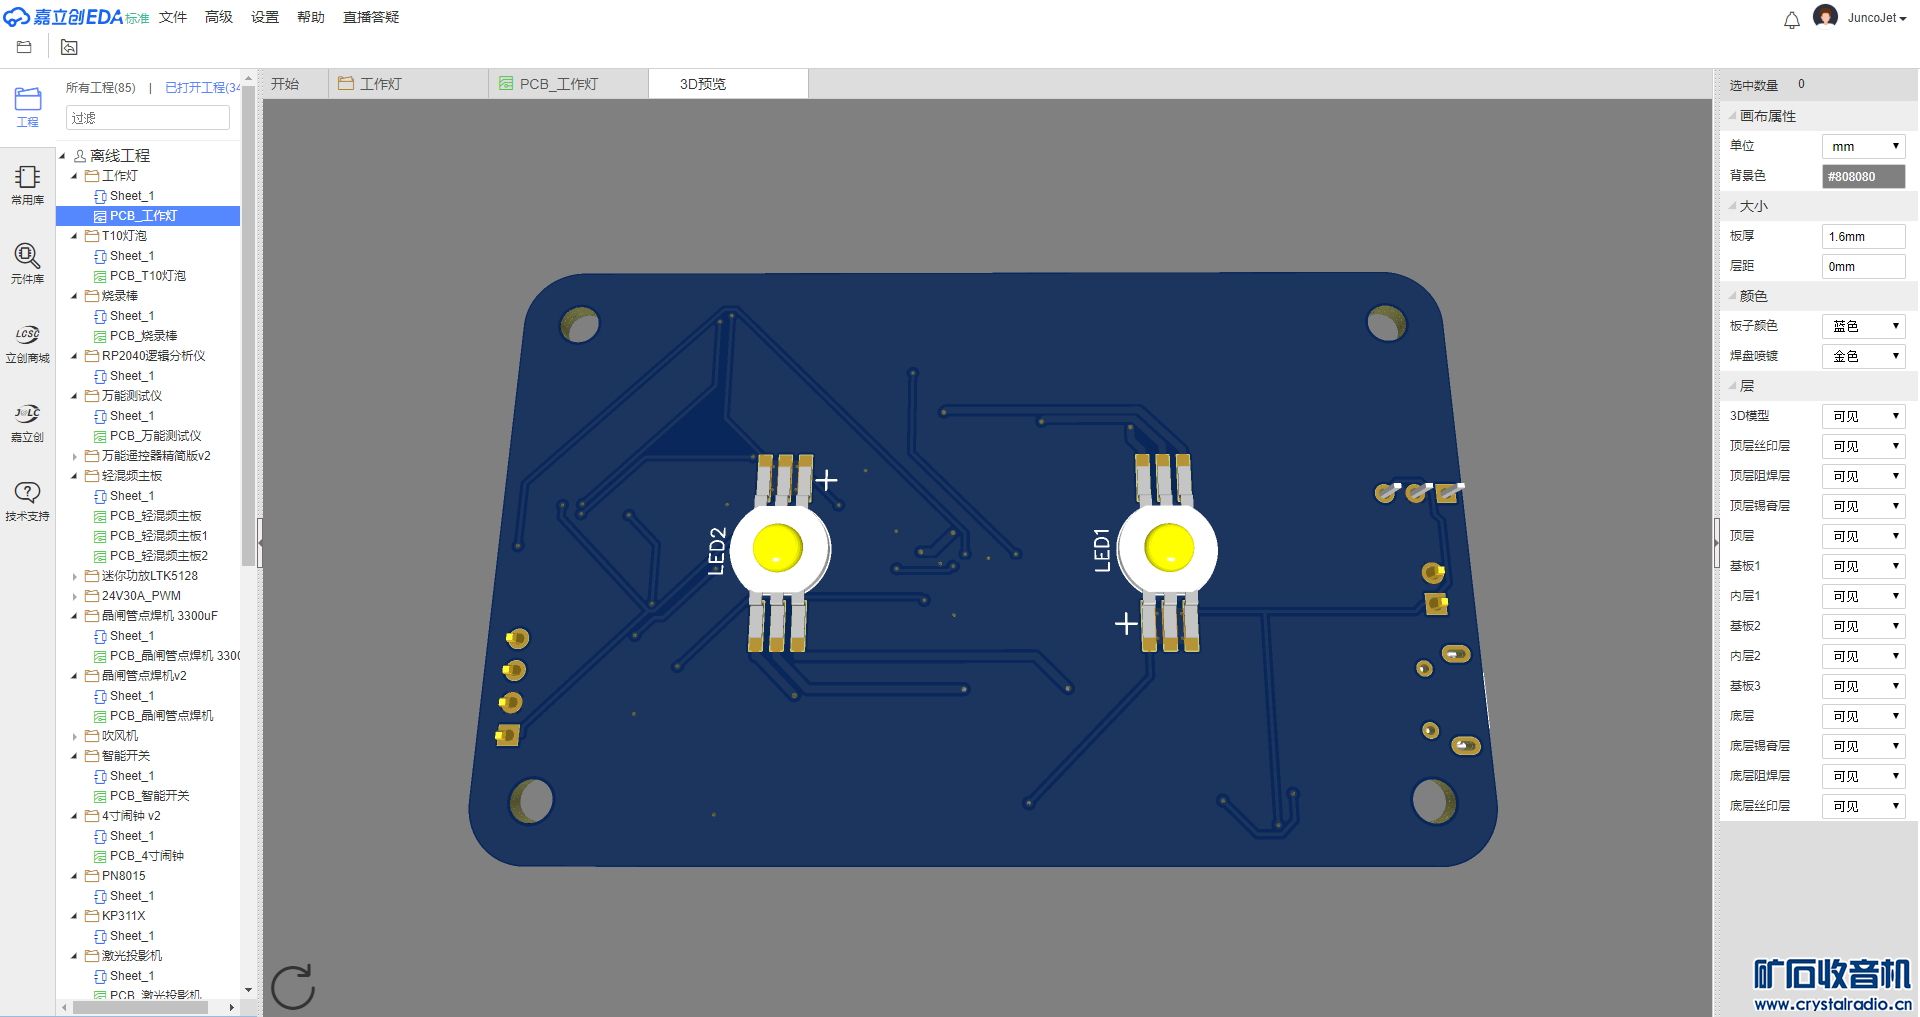The image size is (1920, 1017).
Task: Click the folder icon of KP311X
Action: 92,916
